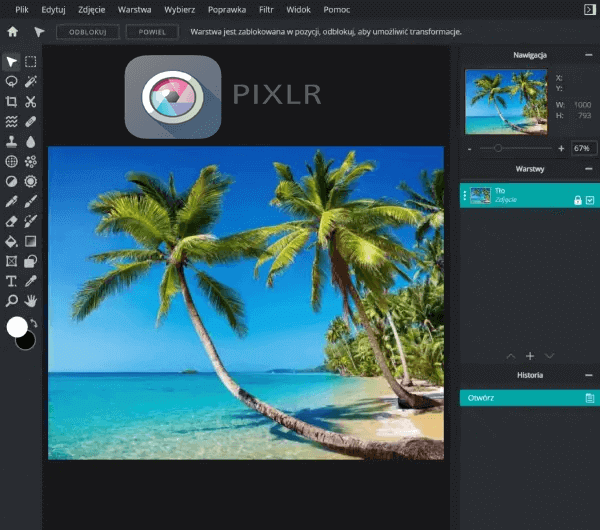
Task: Open the Zdjęcie menu
Action: point(91,10)
